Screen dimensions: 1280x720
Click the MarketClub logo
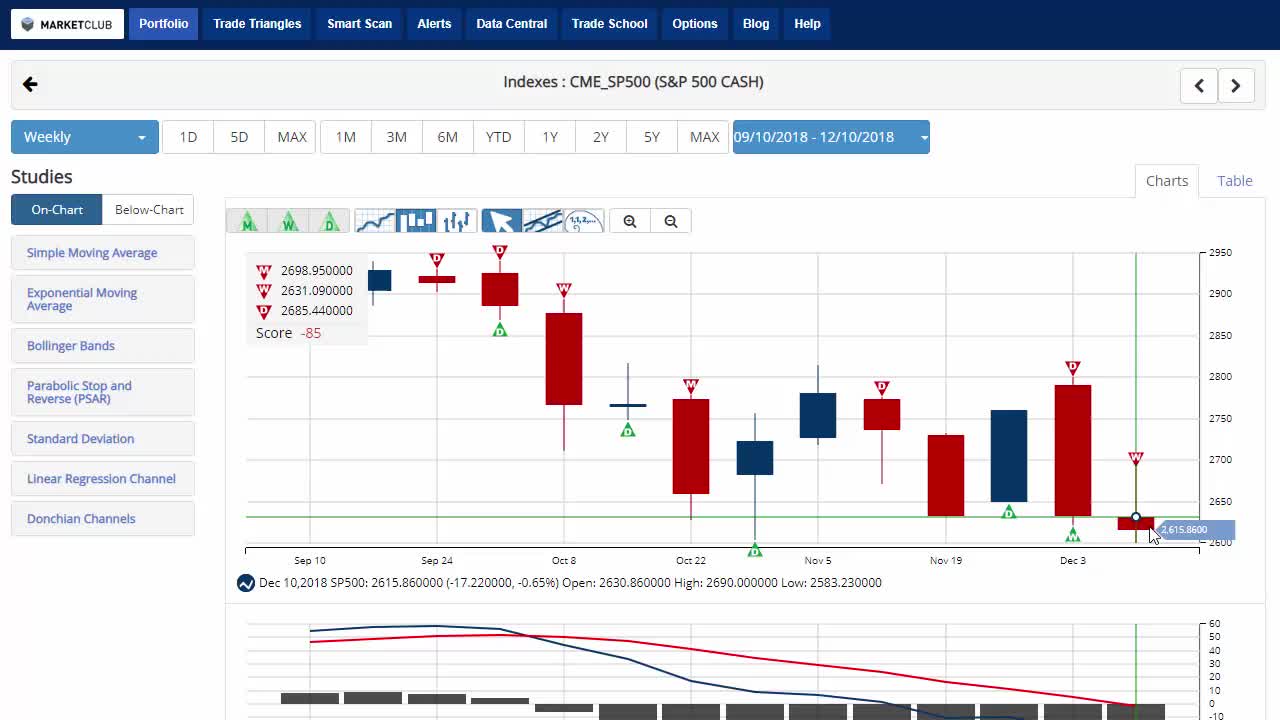click(x=68, y=24)
